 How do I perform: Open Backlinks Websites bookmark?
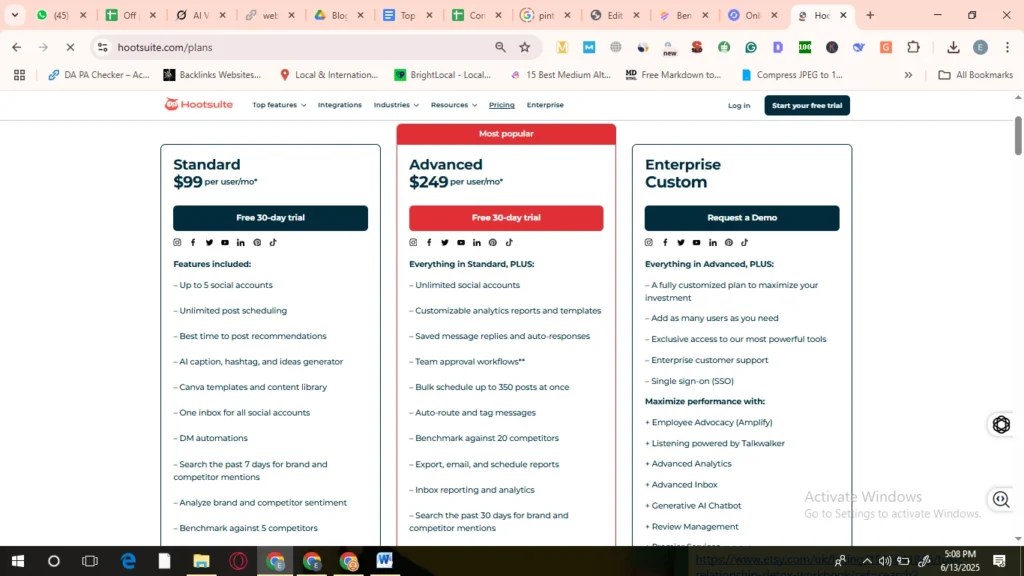pyautogui.click(x=212, y=75)
